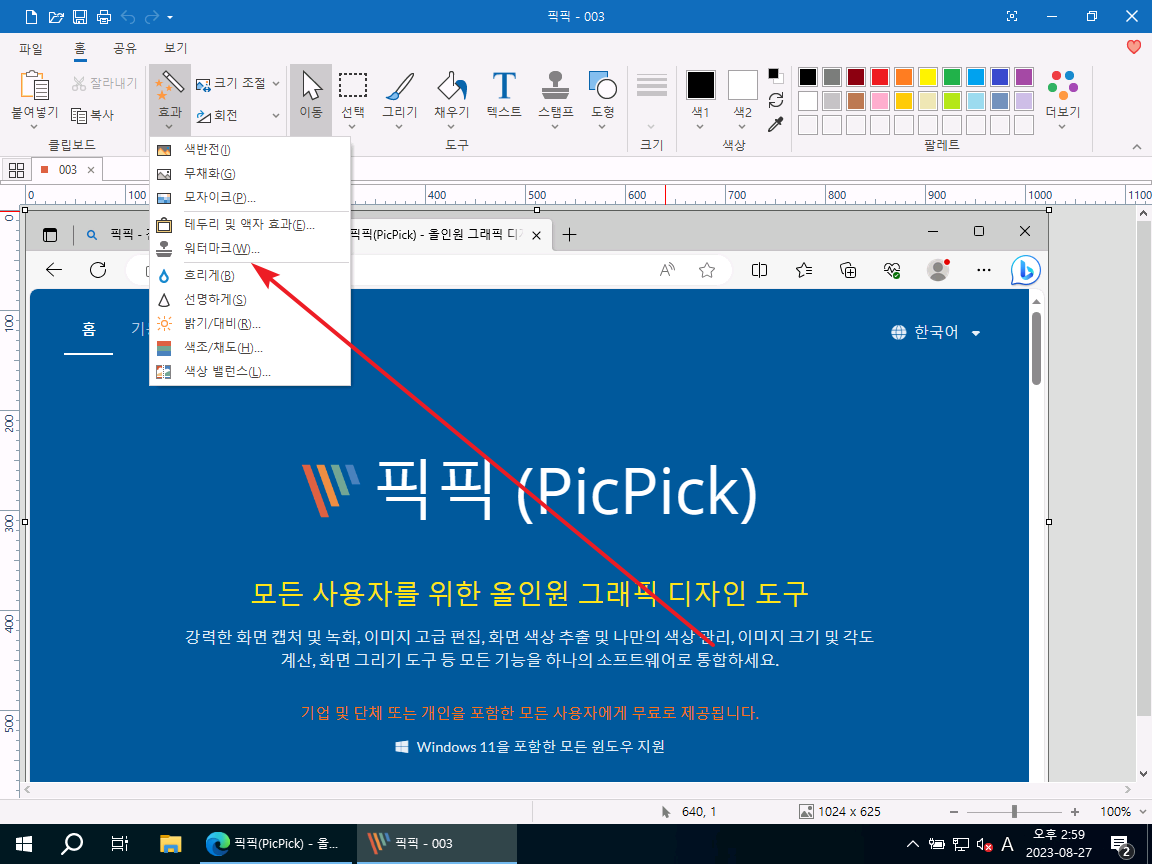Viewport: 1152px width, 864px height.
Task: Collapse the ribbon with the chevron
Action: coord(1137,146)
